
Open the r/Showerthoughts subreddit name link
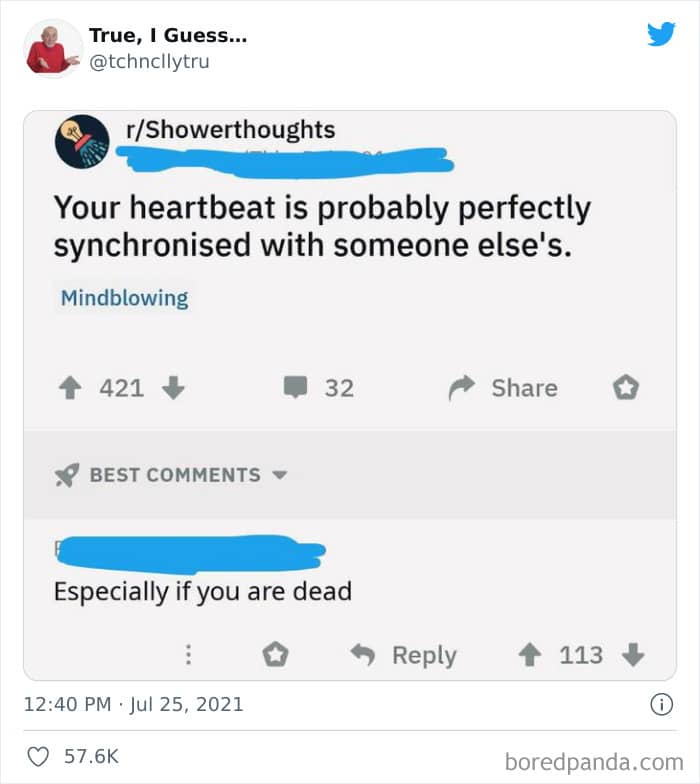tap(230, 130)
